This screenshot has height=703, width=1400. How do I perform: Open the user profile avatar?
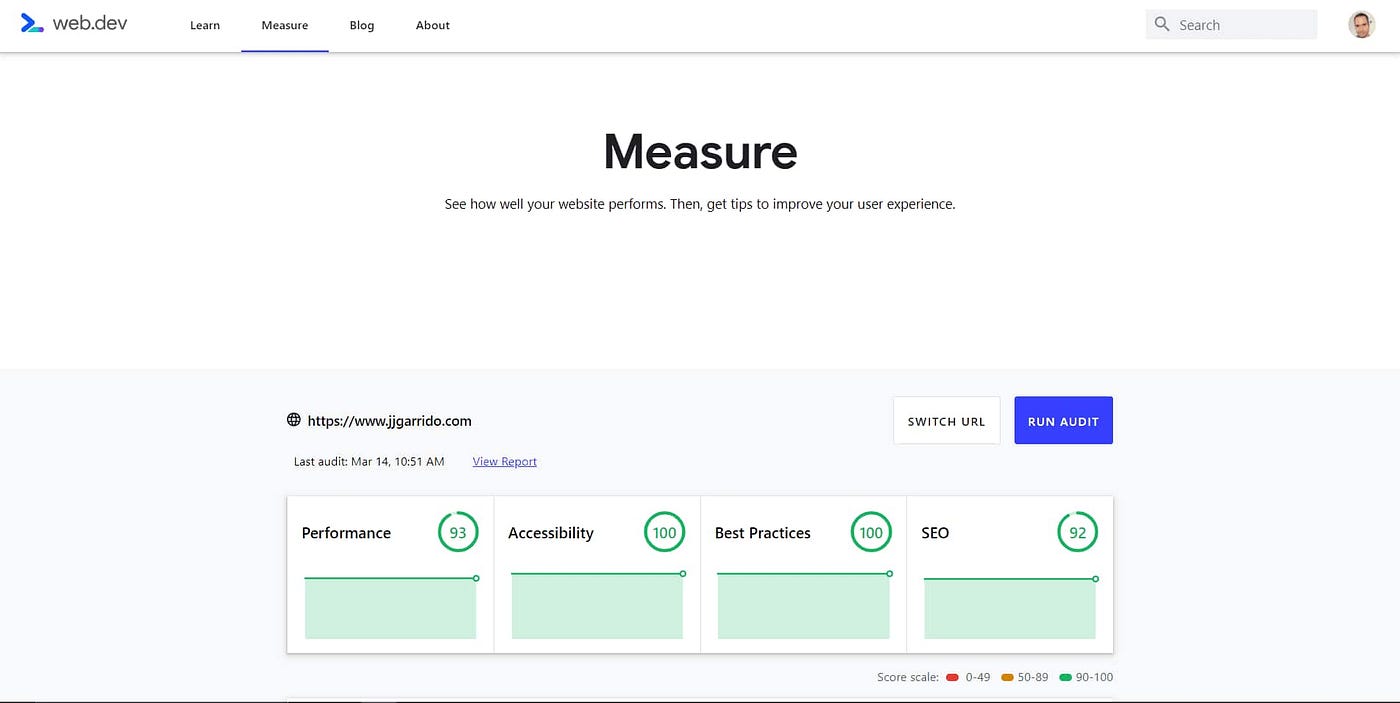pyautogui.click(x=1361, y=25)
